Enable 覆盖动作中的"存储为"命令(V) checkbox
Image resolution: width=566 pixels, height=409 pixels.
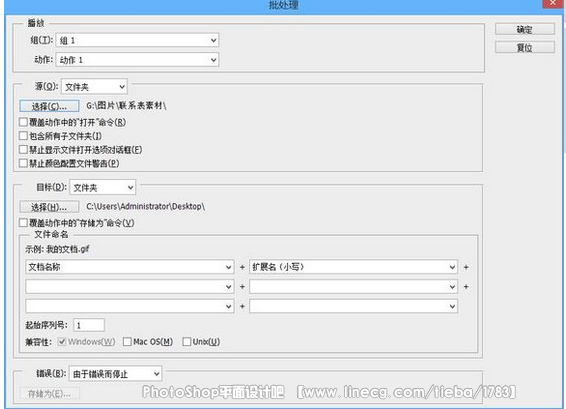(x=23, y=223)
